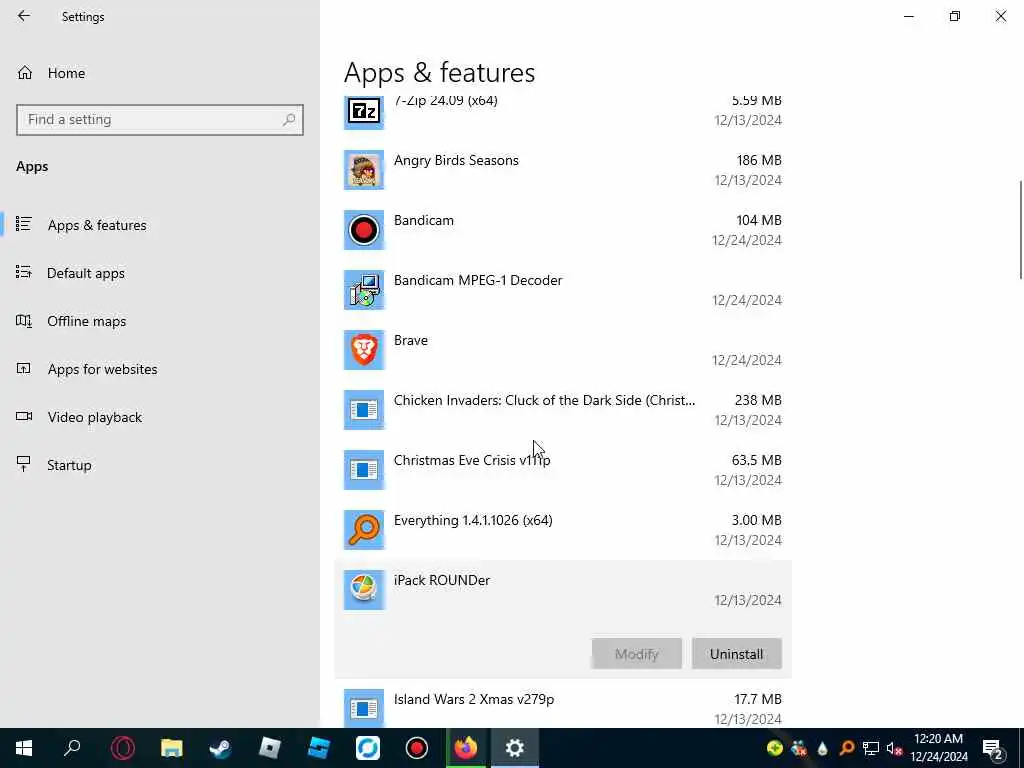Click the Island Wars 2 Xmas icon

pos(364,708)
